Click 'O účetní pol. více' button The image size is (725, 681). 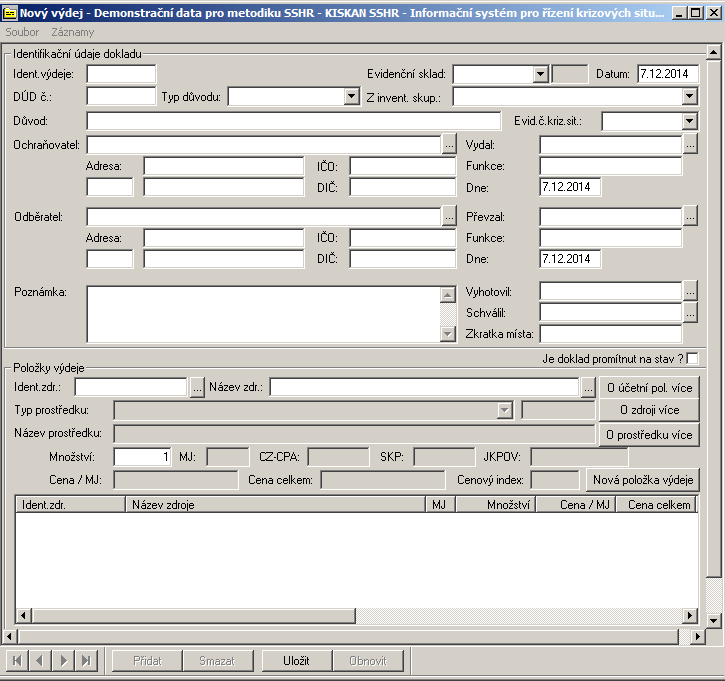[649, 387]
